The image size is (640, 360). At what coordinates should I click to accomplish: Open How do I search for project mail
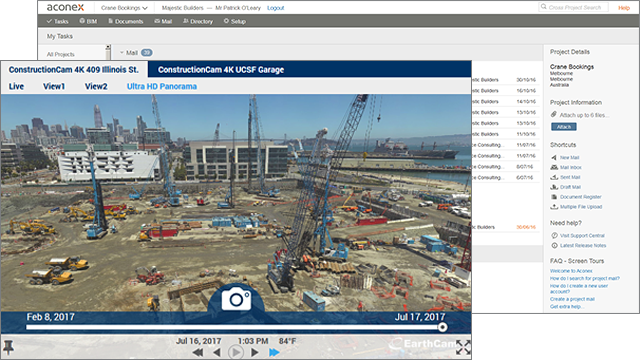pyautogui.click(x=584, y=278)
